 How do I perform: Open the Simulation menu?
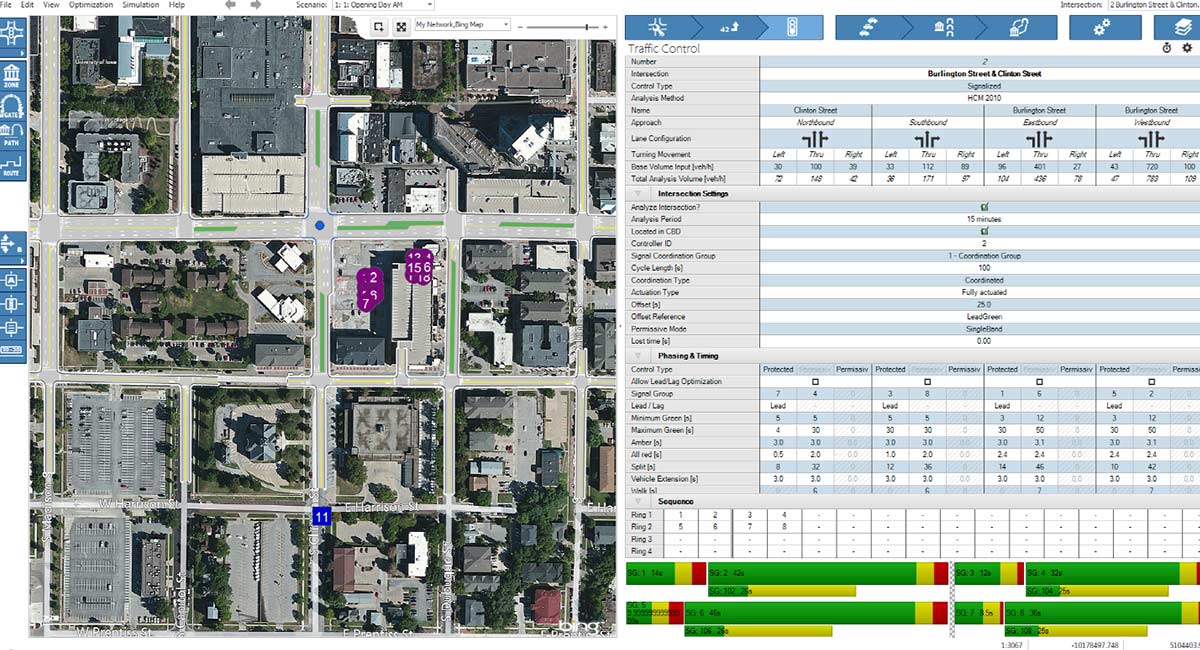[140, 5]
